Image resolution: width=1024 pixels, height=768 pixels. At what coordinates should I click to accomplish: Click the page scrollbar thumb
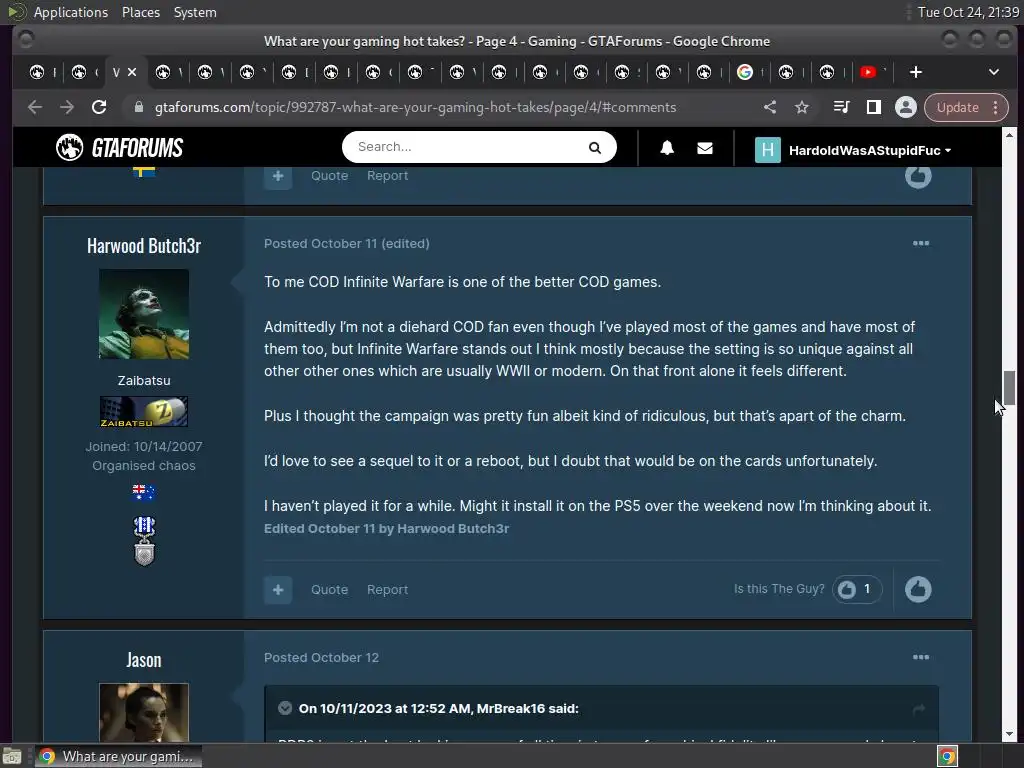(x=1009, y=388)
